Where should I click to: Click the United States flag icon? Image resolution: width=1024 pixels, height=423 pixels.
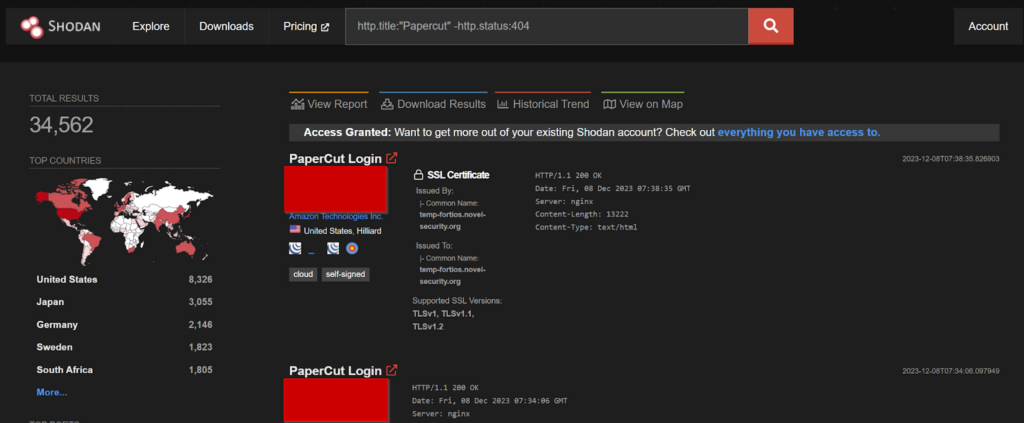coord(295,230)
